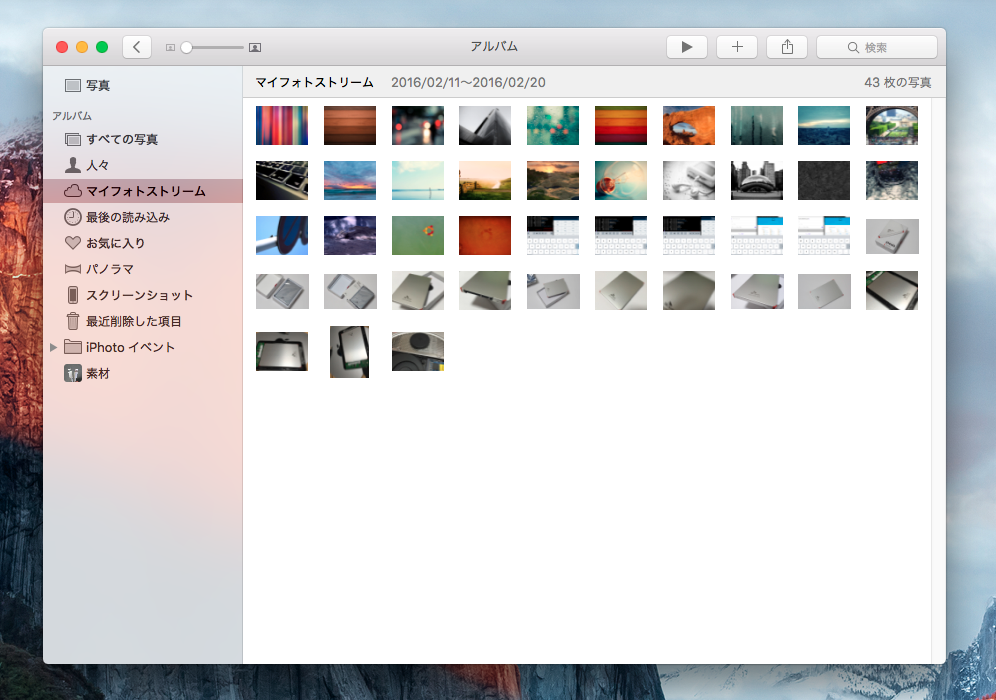Click the plus add-to-album button
Image resolution: width=996 pixels, height=700 pixels.
click(x=737, y=47)
